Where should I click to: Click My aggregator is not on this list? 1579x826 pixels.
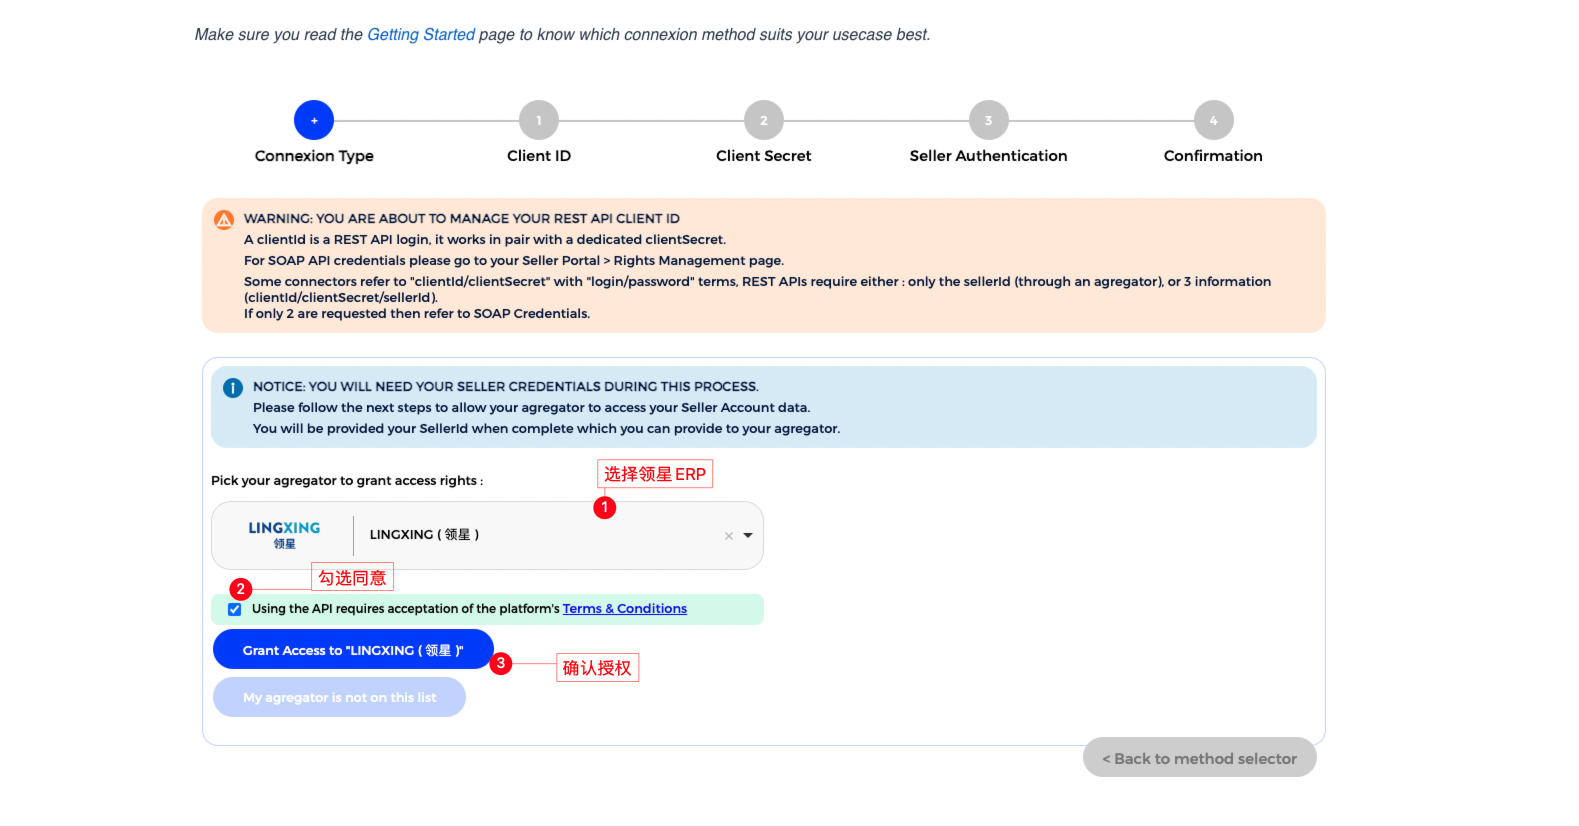pyautogui.click(x=339, y=697)
